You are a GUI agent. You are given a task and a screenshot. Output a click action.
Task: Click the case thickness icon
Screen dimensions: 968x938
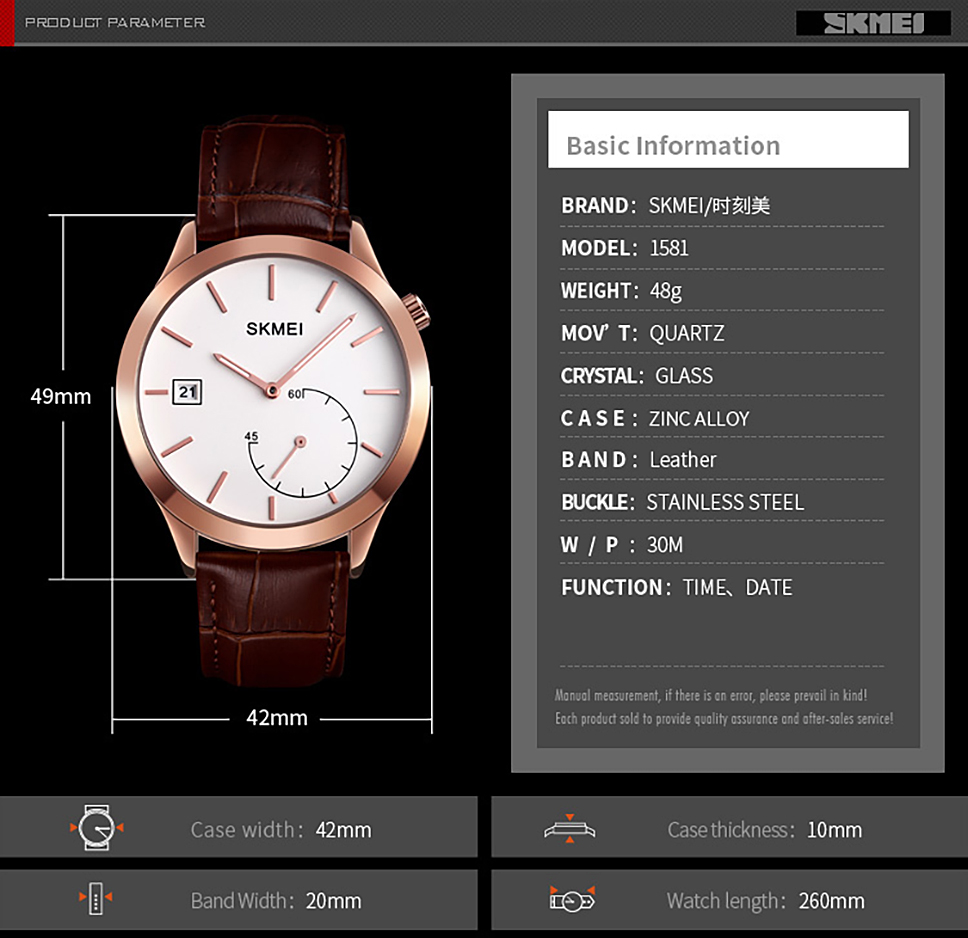569,829
